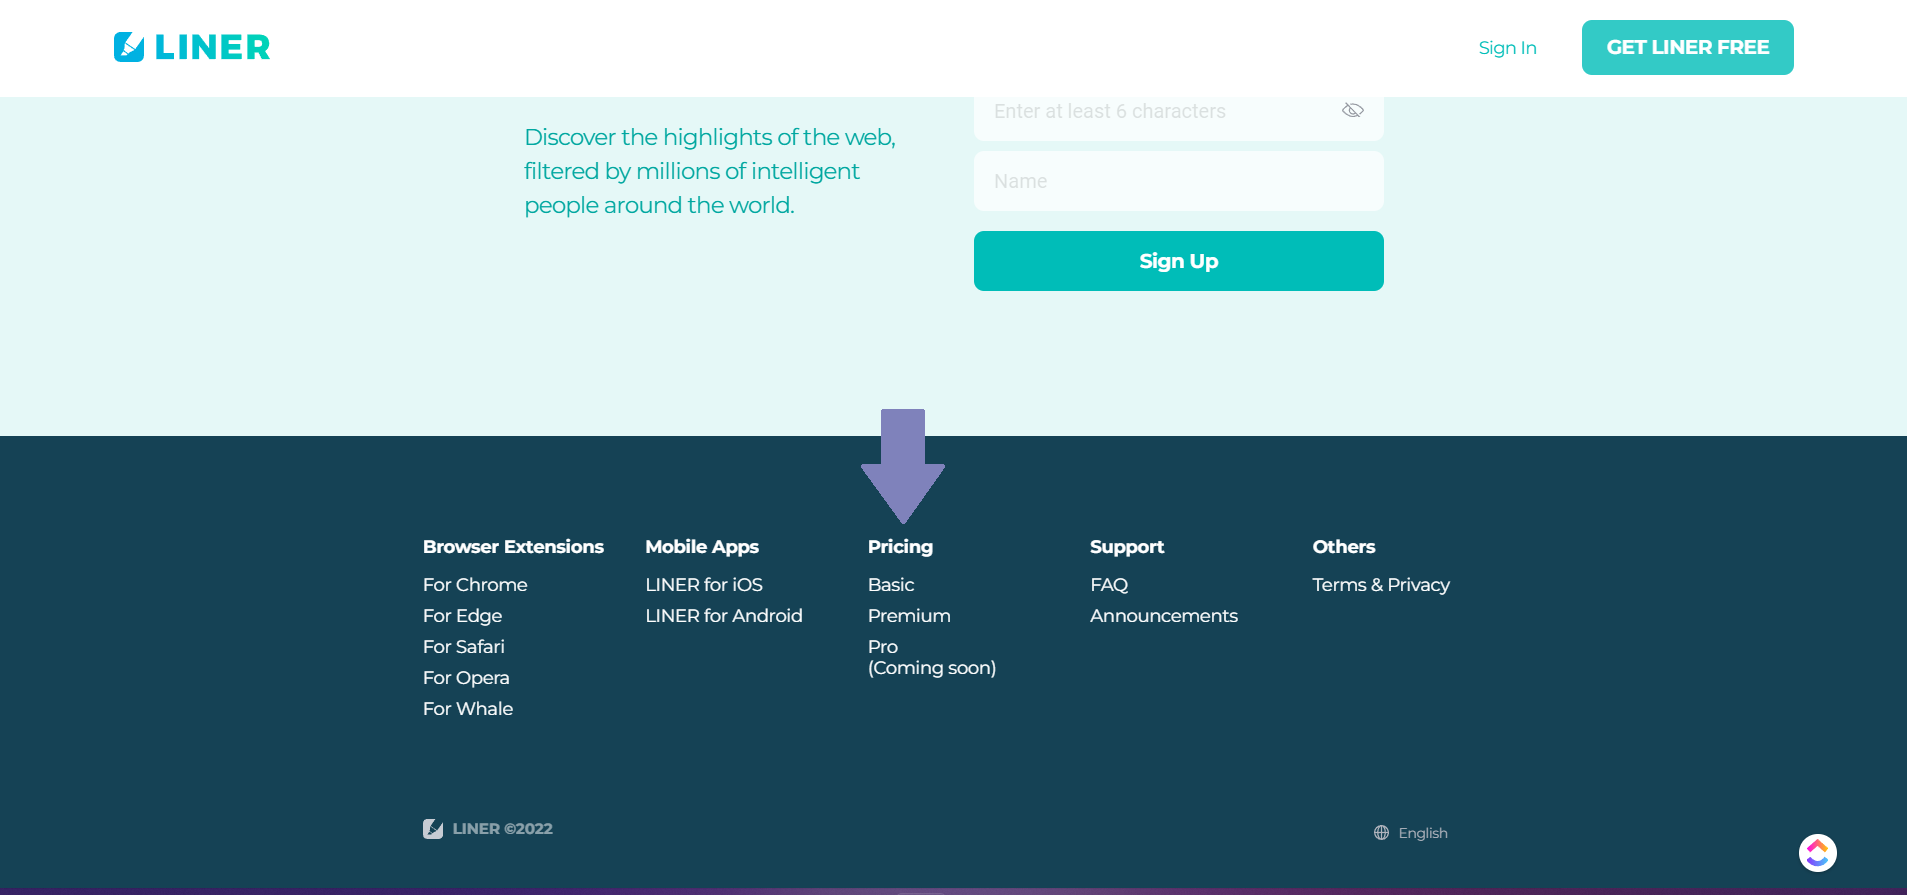Viewport: 1907px width, 895px height.
Task: Focus the Name input field
Action: tap(1178, 181)
